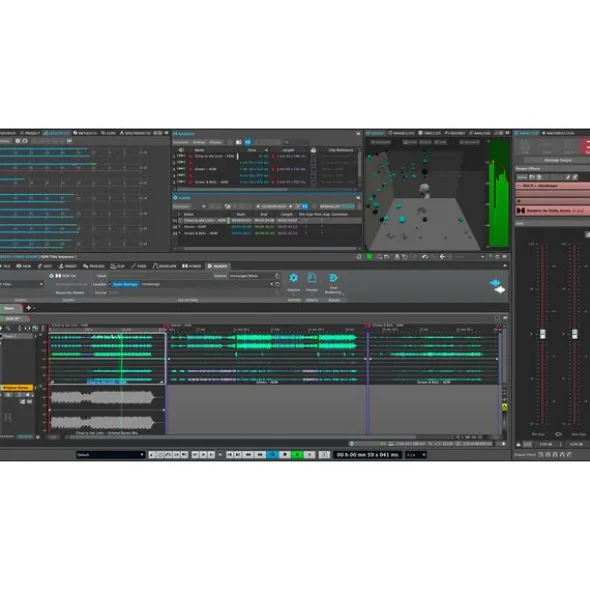Viewport: 590px width, 591px height.
Task: Open the speed dropdown beside the timecode
Action: point(416,455)
